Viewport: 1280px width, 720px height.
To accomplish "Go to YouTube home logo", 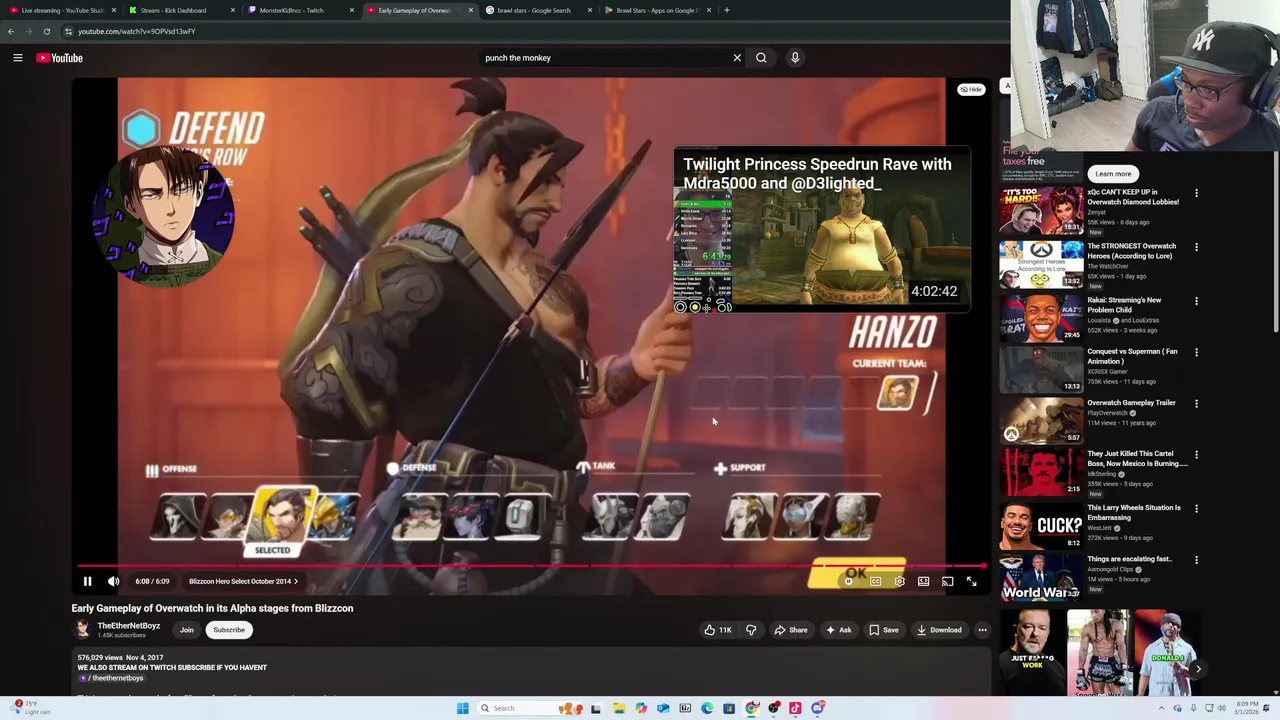I will 60,58.
